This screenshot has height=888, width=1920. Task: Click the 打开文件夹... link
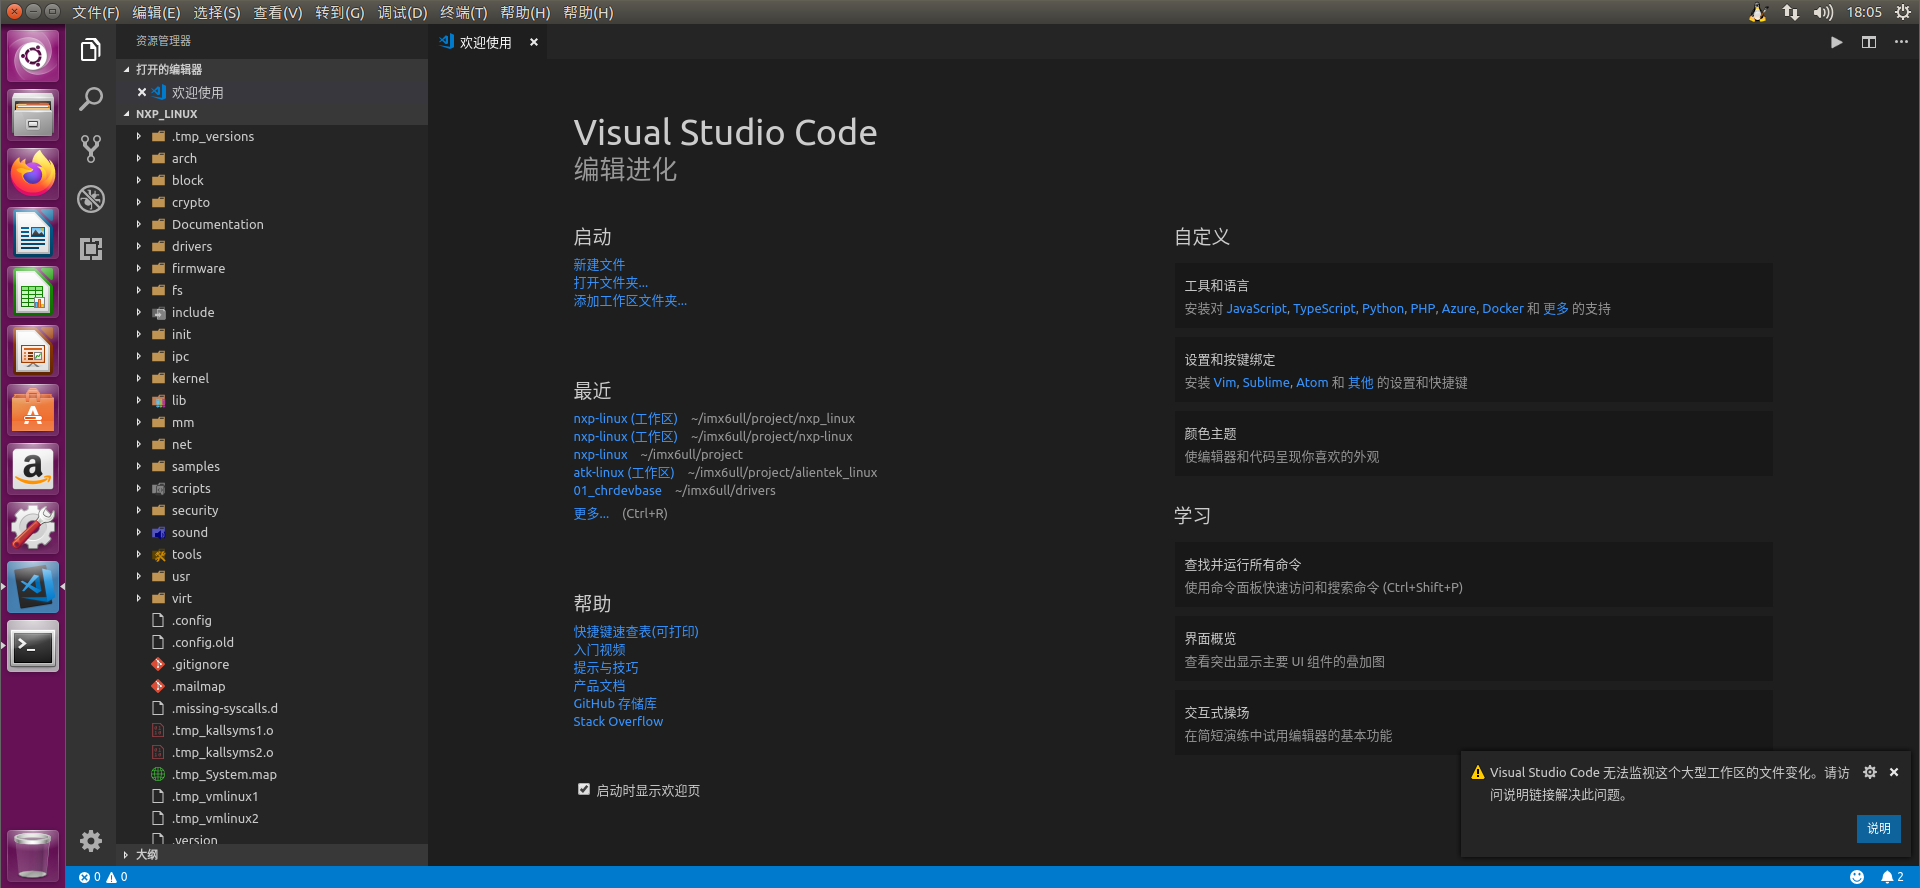click(x=610, y=282)
